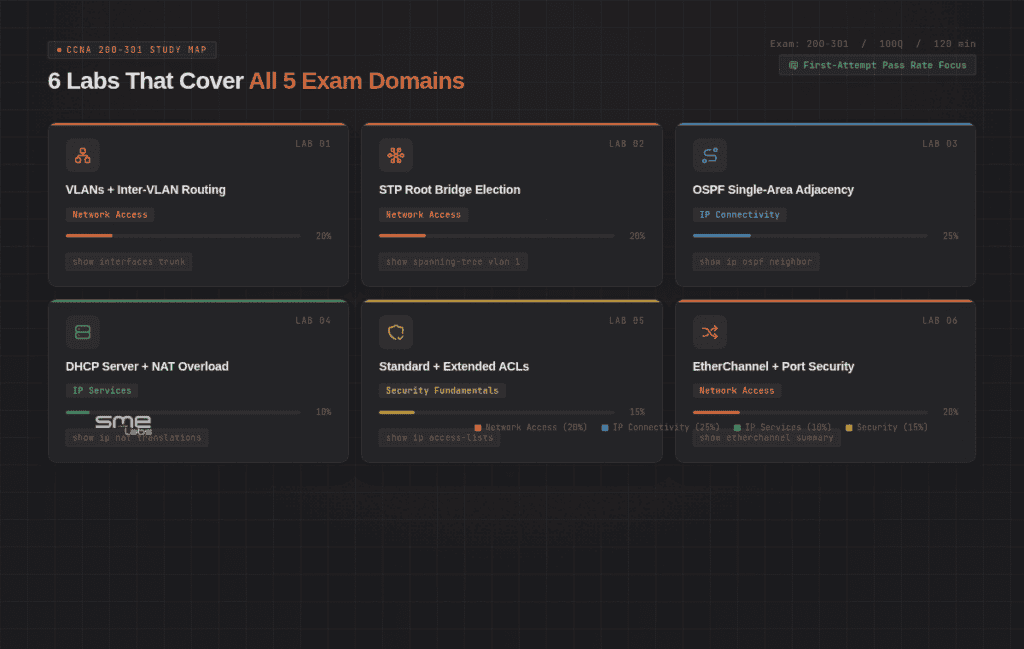Open the OSPF Single-Area Adjacency lab title
1024x649 pixels.
(x=773, y=189)
